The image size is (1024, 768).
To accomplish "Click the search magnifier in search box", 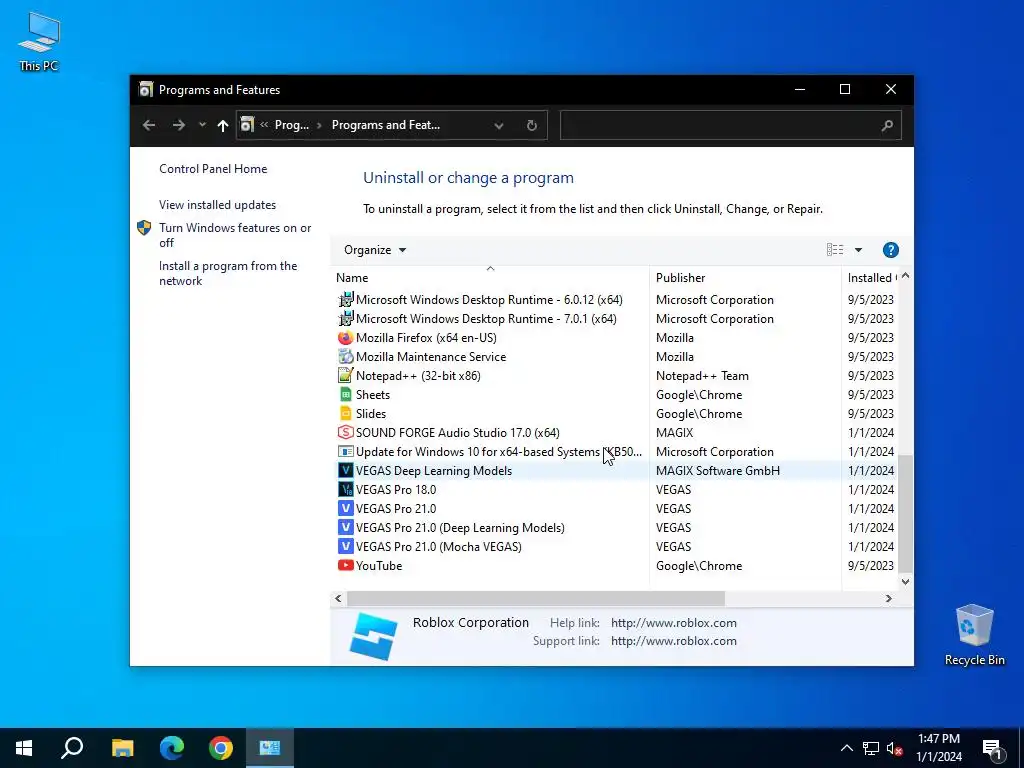I will point(887,125).
